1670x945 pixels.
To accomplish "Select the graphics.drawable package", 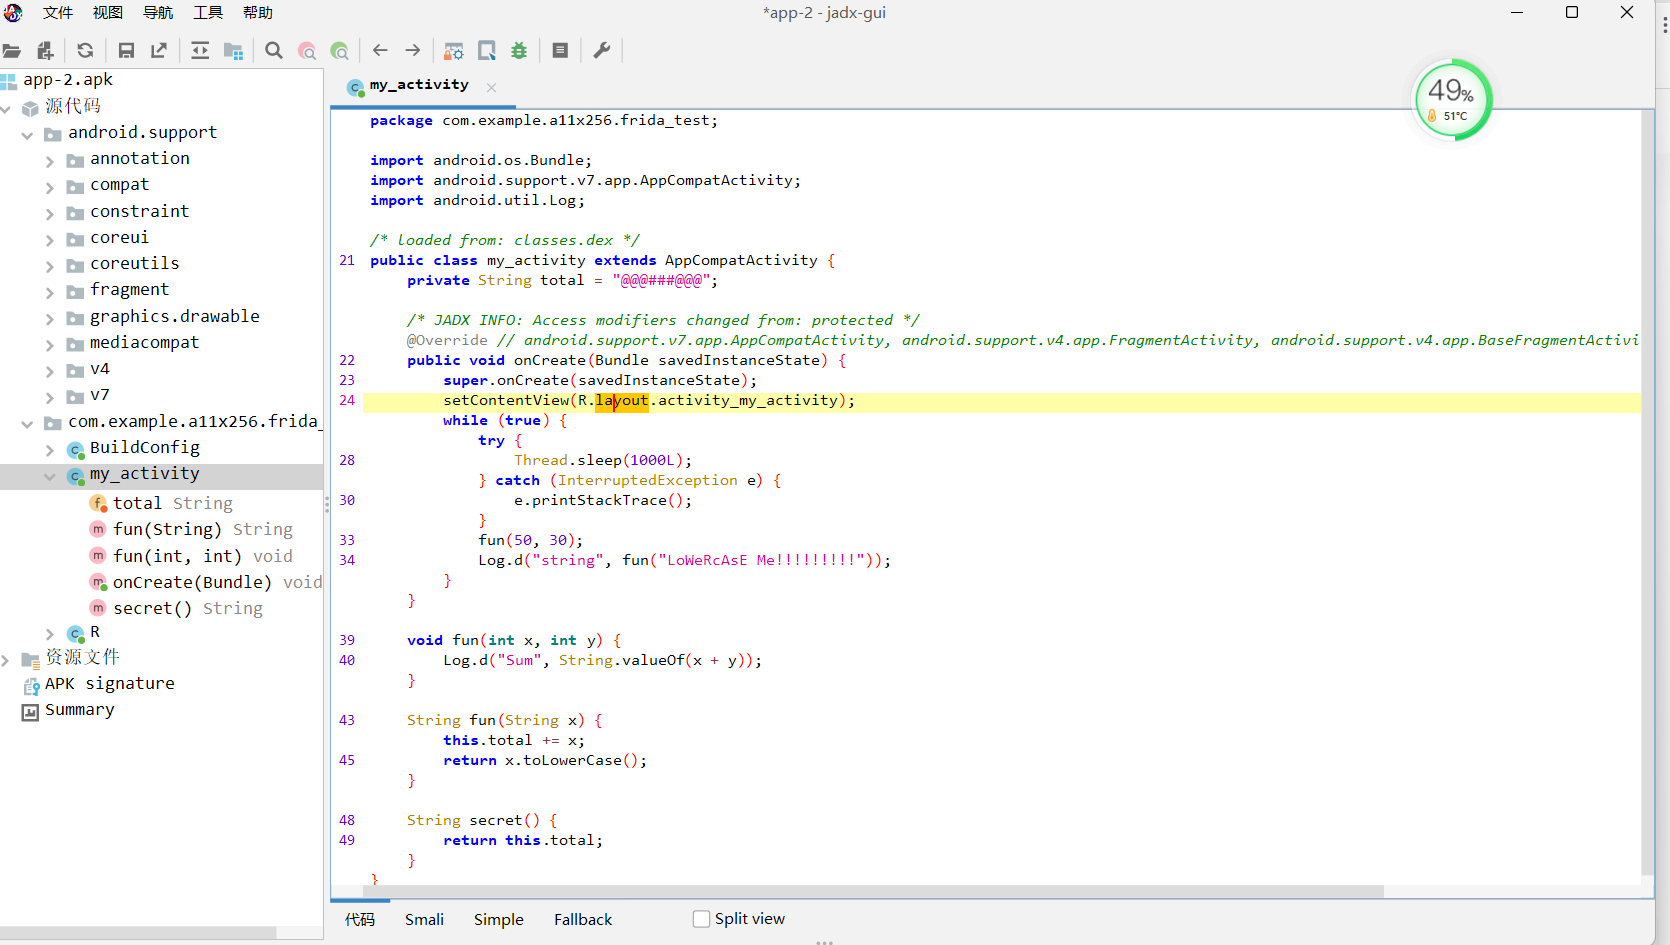I will (x=175, y=317).
